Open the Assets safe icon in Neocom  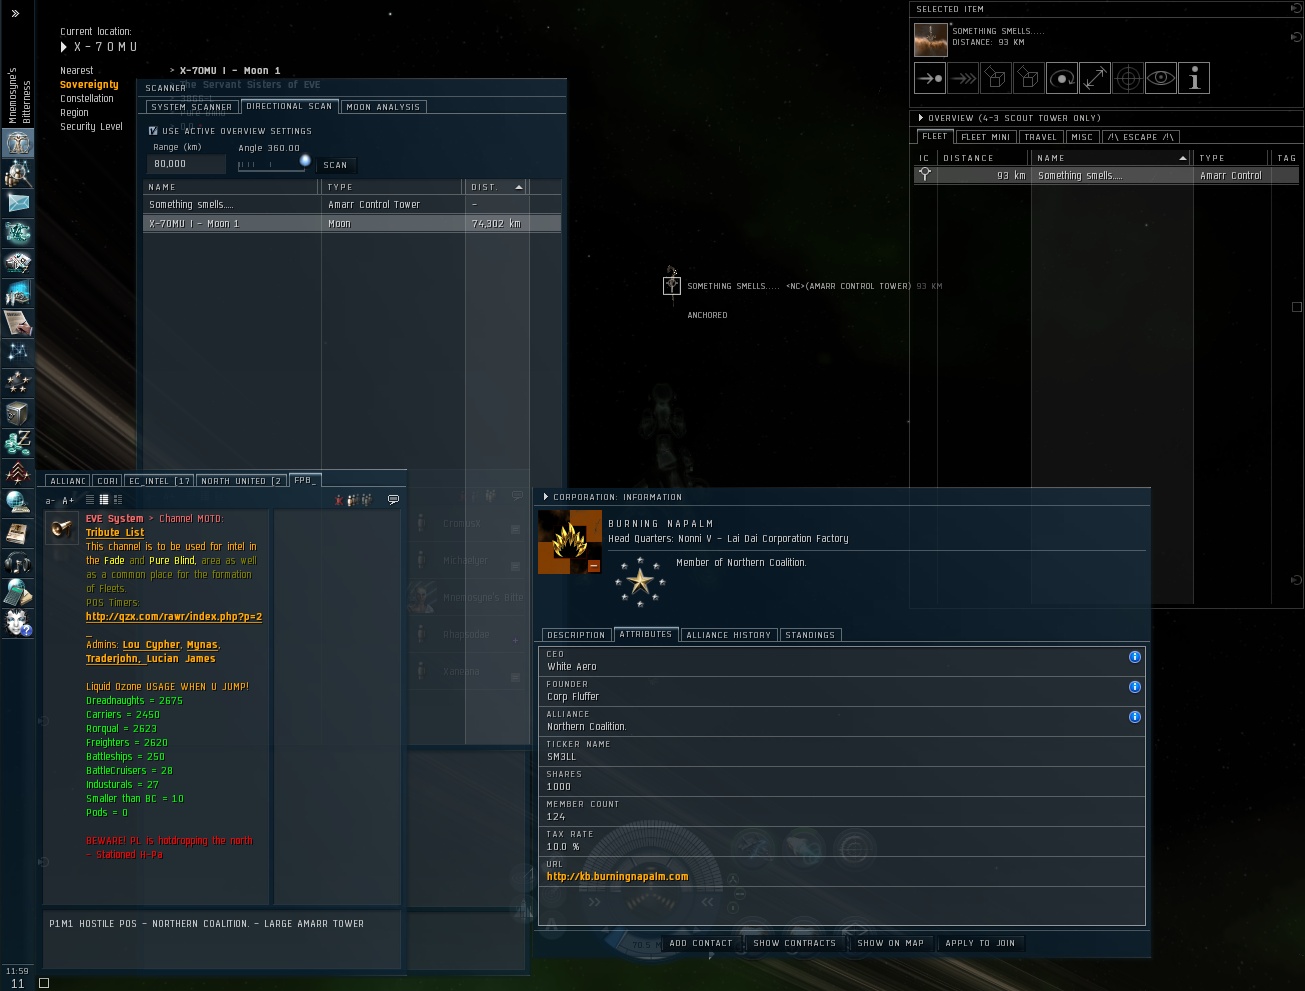coord(18,413)
